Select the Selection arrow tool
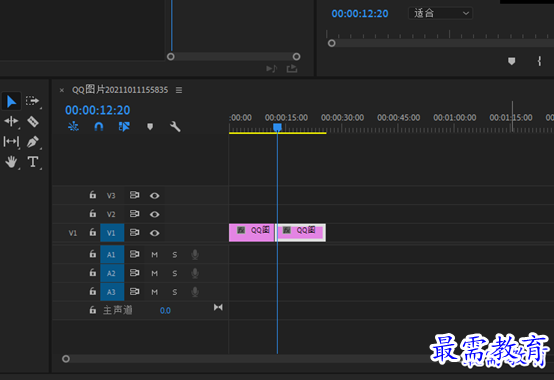 [x=11, y=101]
